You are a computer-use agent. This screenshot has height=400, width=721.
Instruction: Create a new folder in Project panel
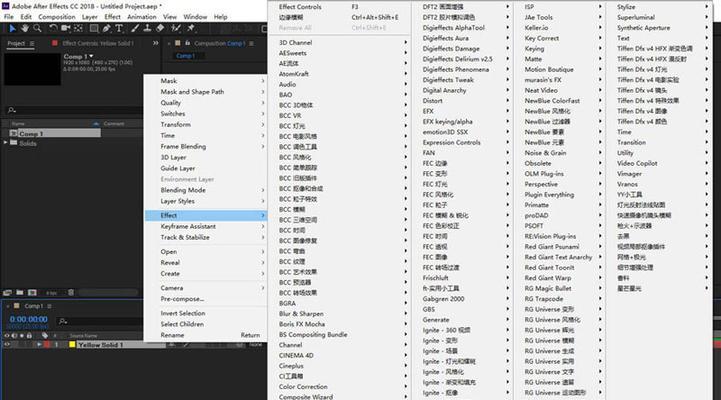[x=20, y=292]
